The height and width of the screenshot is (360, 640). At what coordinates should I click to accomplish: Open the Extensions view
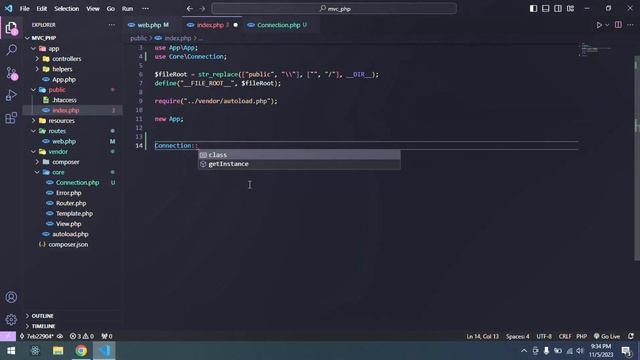pyautogui.click(x=11, y=118)
